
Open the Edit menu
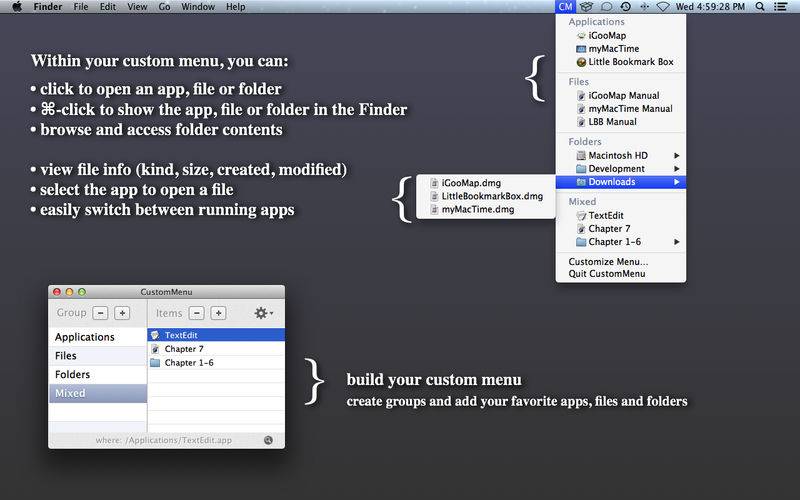[x=108, y=7]
